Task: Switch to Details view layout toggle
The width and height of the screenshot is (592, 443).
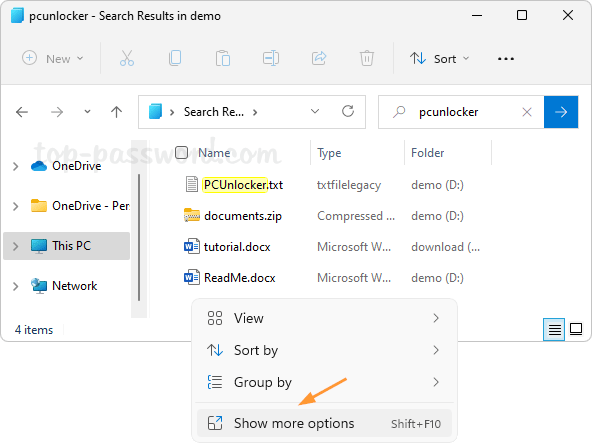Action: [x=554, y=329]
